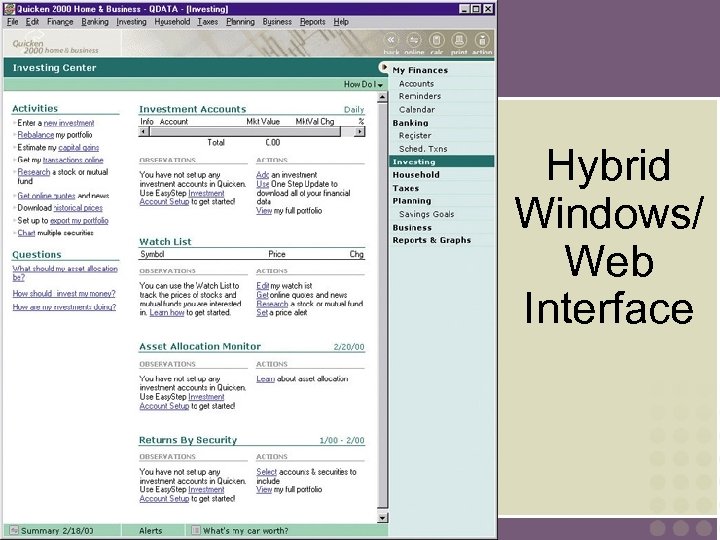
Task: Click the Online toolbar icon
Action: tap(414, 40)
